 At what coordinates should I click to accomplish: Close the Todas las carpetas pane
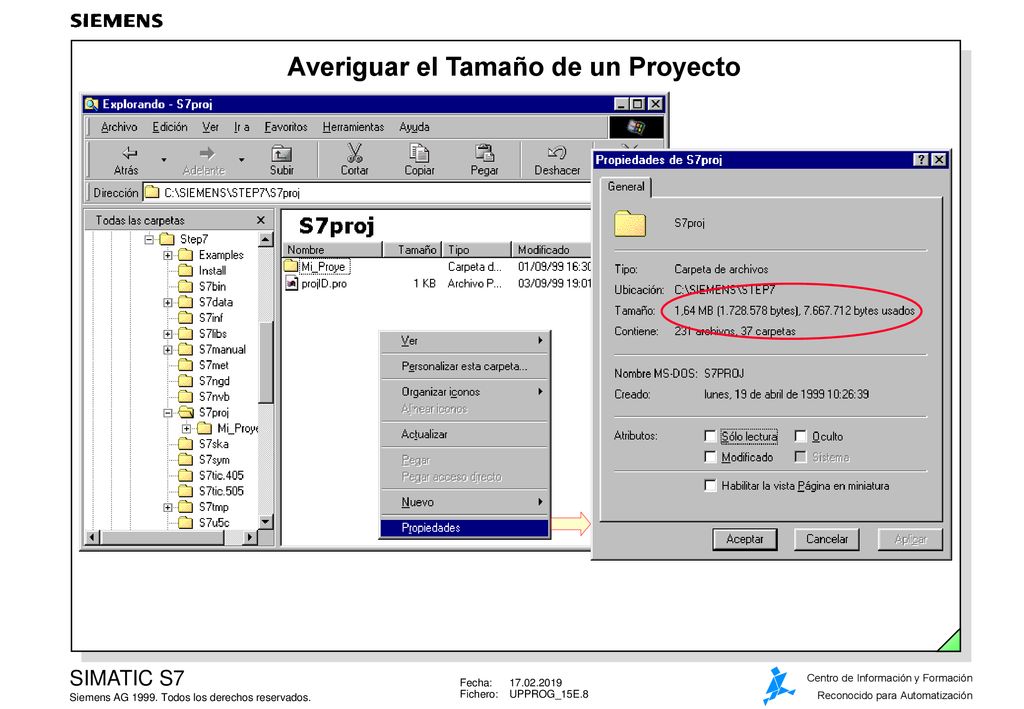pos(261,220)
